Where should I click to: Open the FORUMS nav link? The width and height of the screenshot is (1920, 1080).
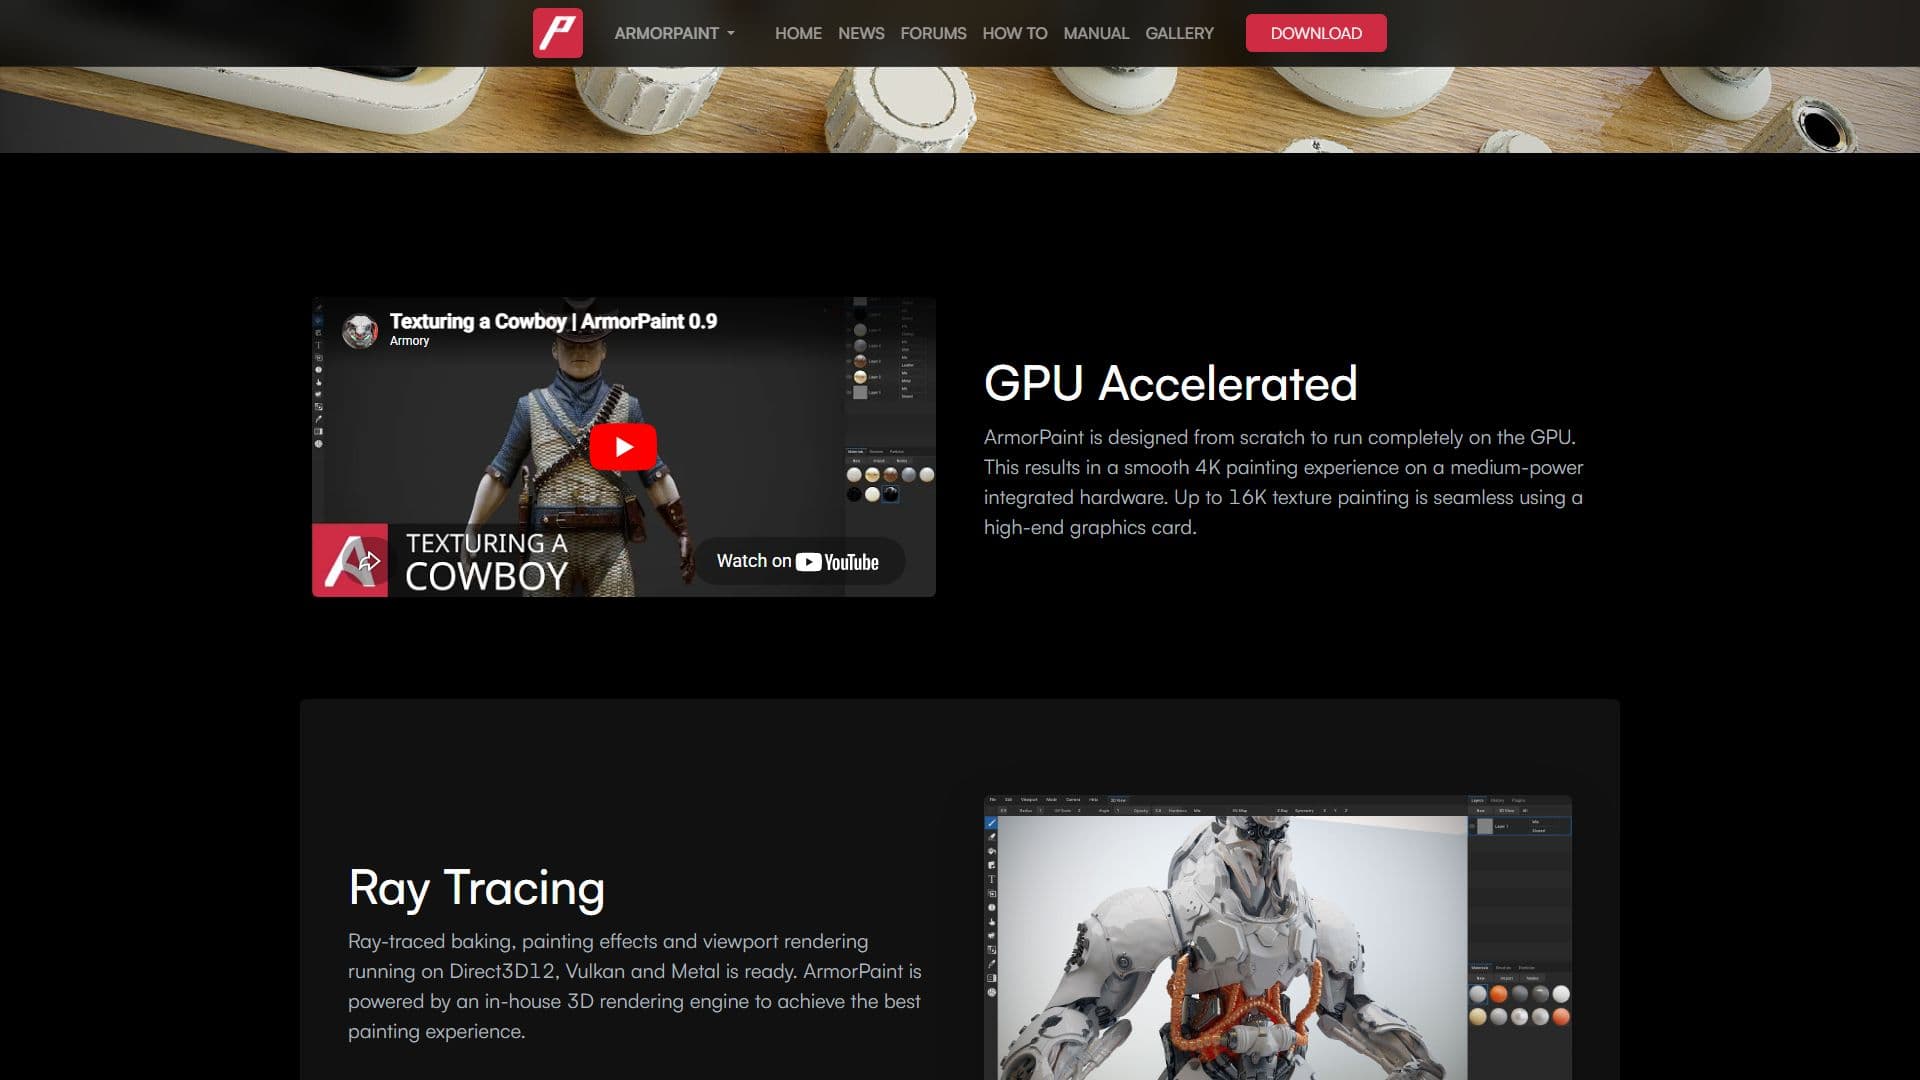(x=933, y=33)
